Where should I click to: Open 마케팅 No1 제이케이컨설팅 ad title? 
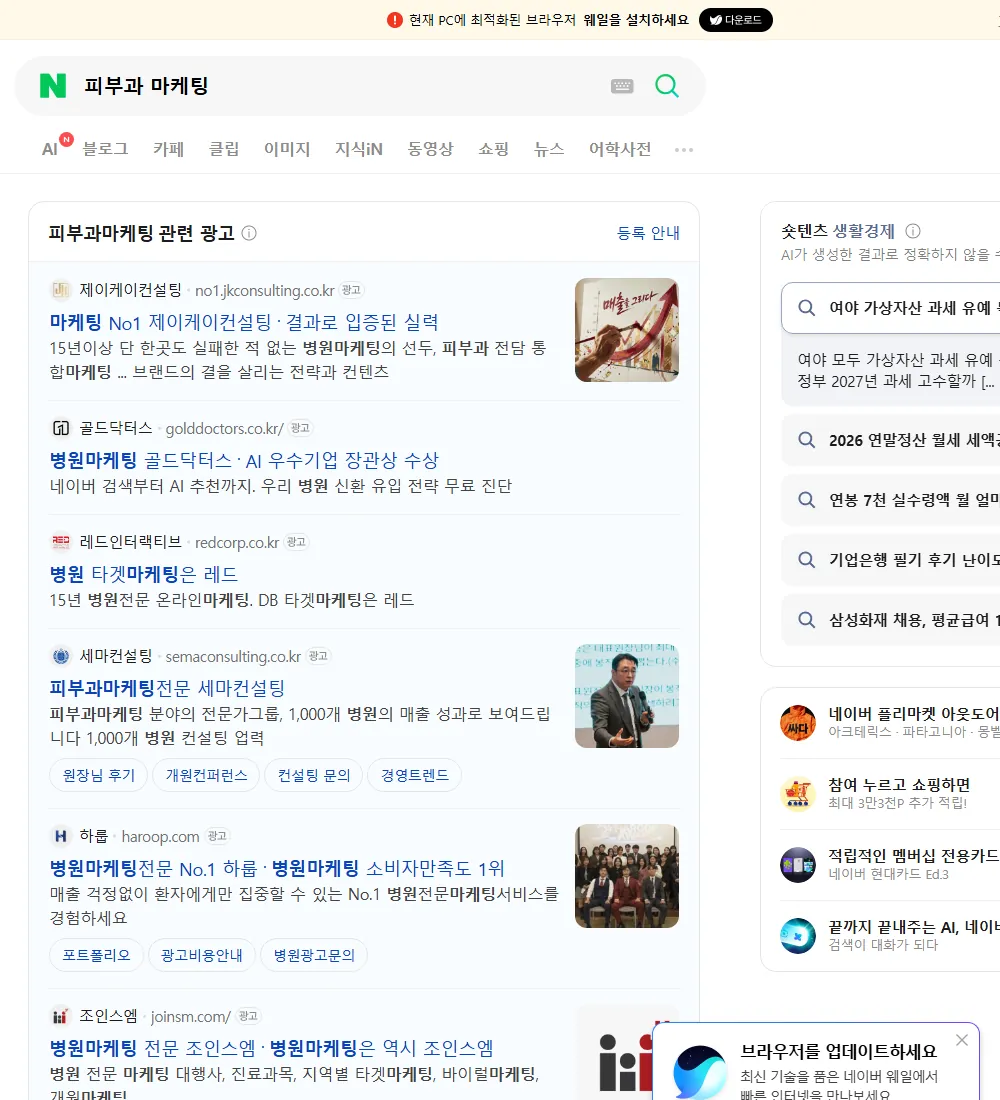pos(244,322)
